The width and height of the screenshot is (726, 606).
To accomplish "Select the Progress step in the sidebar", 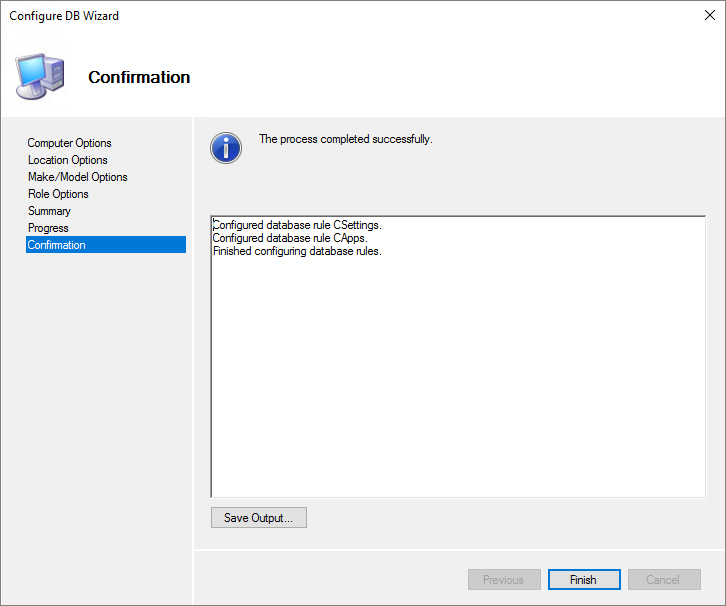I will click(x=48, y=228).
